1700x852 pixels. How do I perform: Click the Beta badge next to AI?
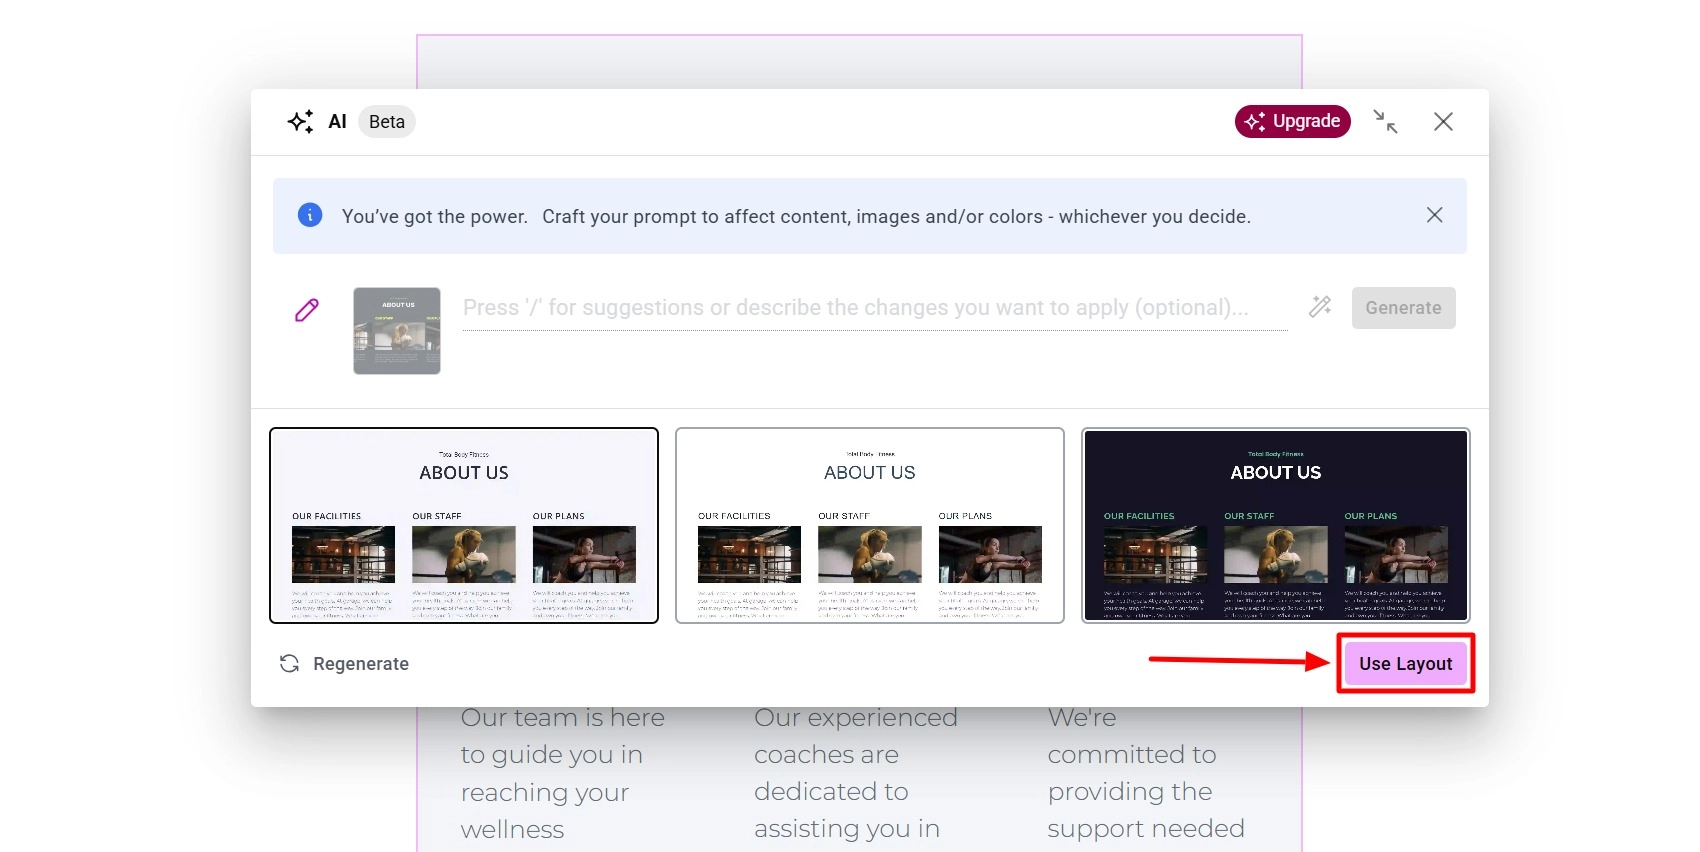point(387,122)
